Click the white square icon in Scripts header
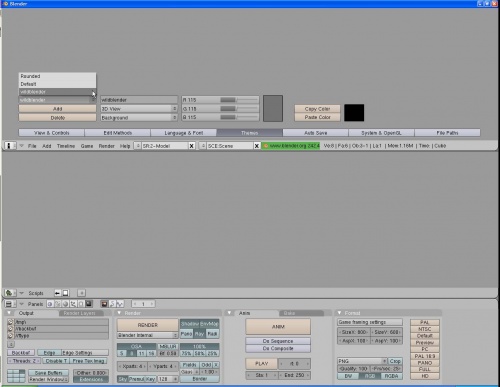Screen dimensions: 500x387 (x=65, y=293)
